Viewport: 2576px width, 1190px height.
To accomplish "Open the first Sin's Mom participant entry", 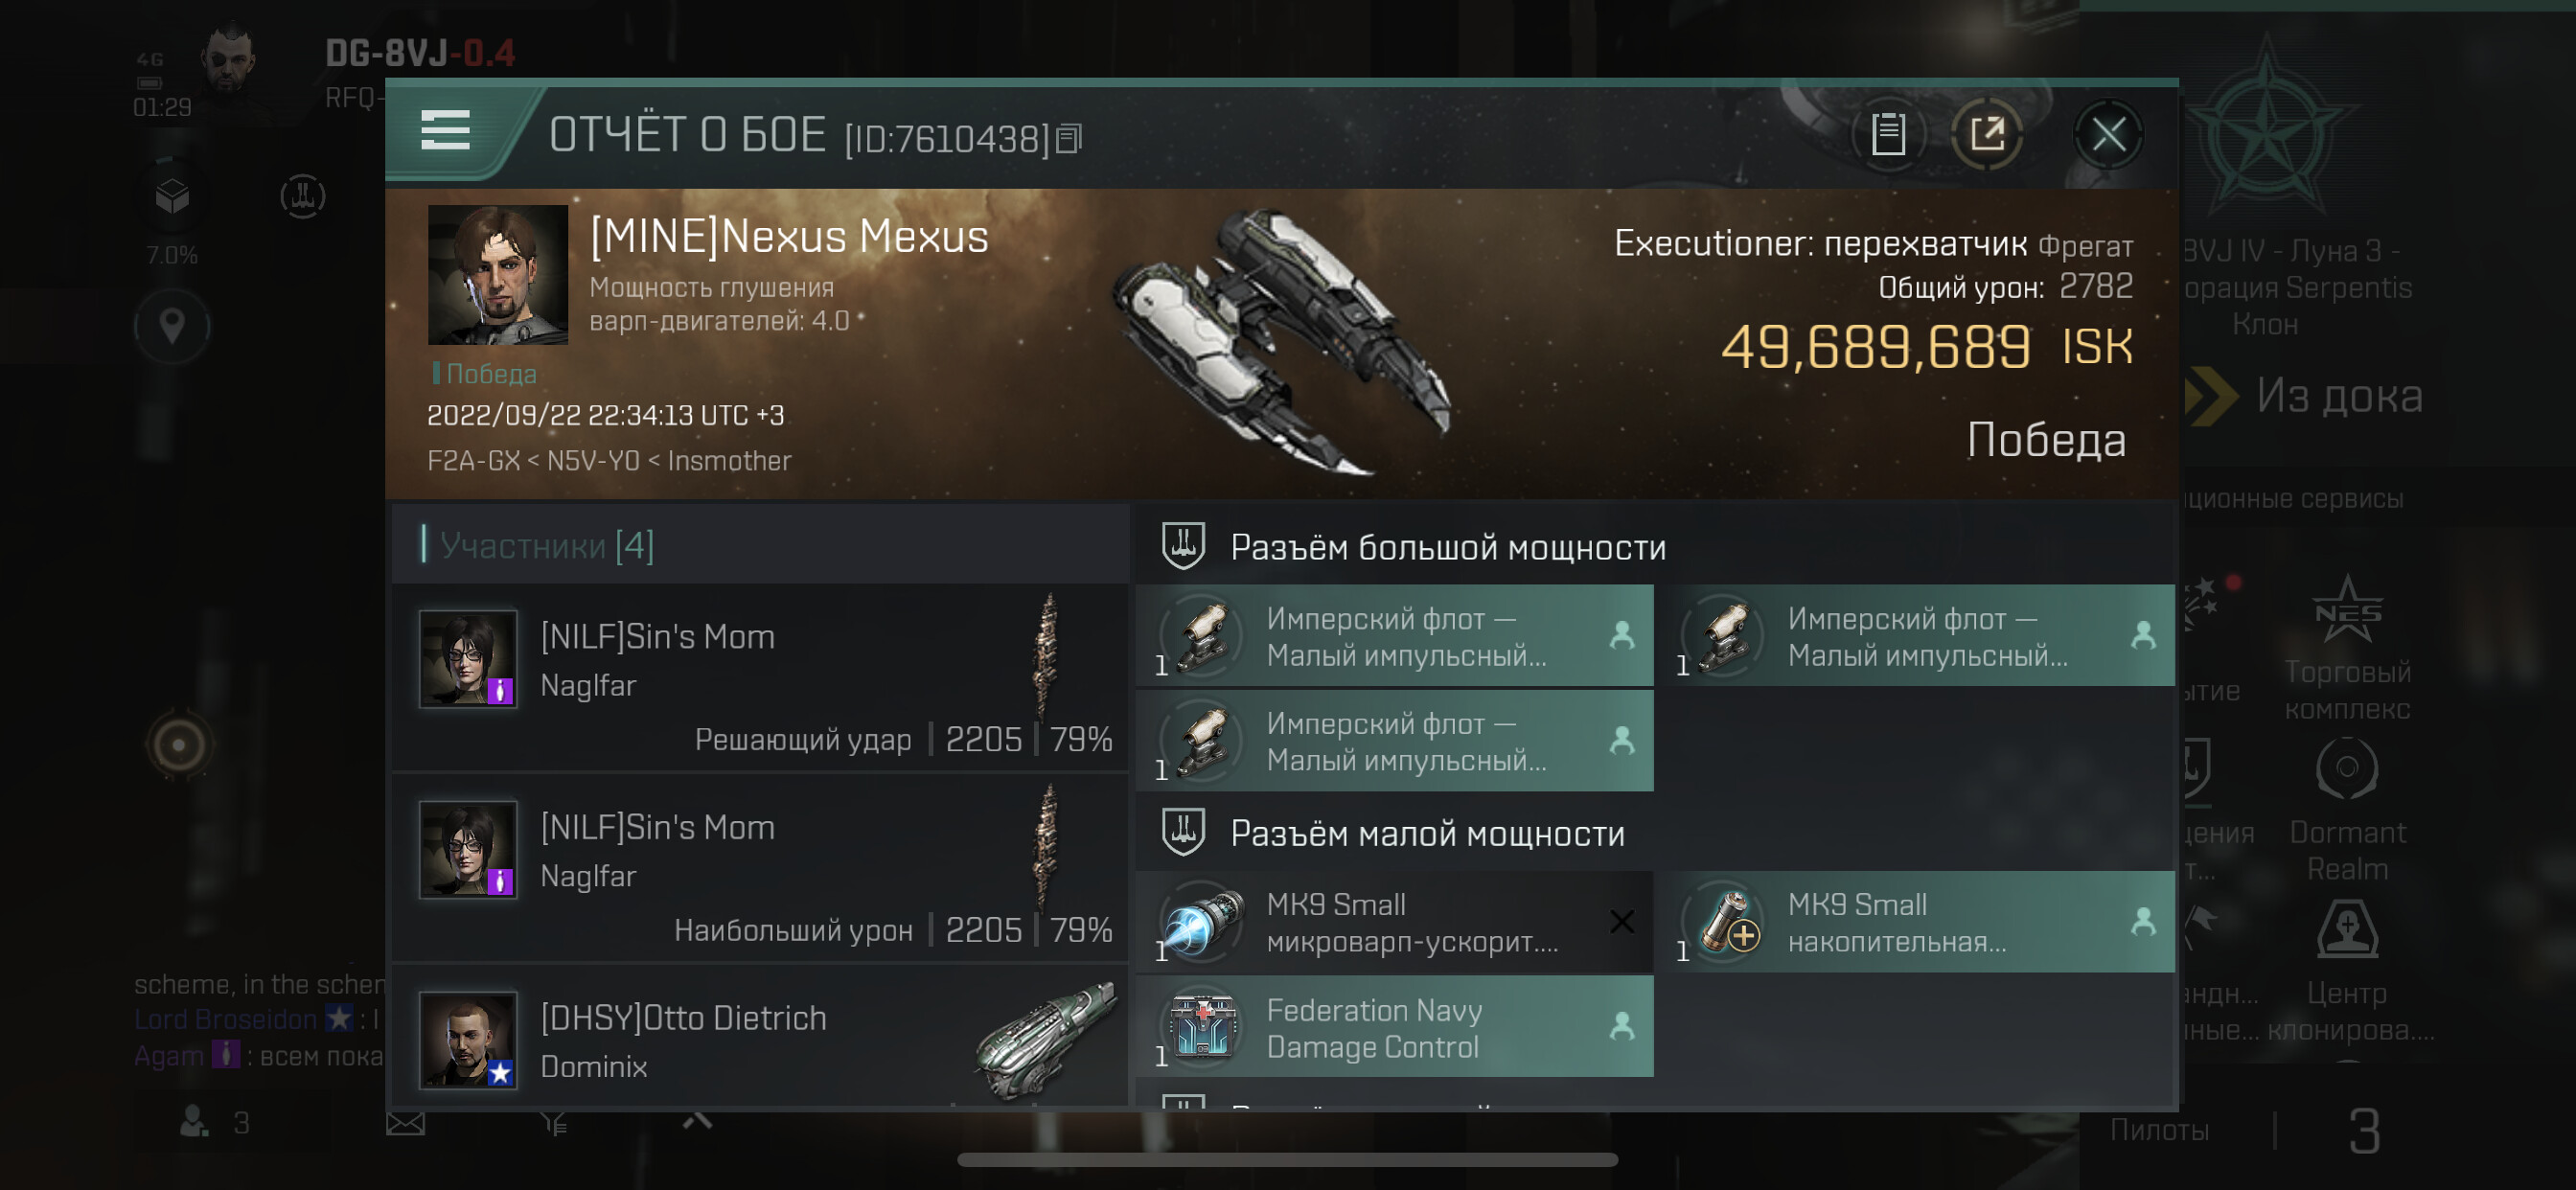I will click(x=760, y=678).
